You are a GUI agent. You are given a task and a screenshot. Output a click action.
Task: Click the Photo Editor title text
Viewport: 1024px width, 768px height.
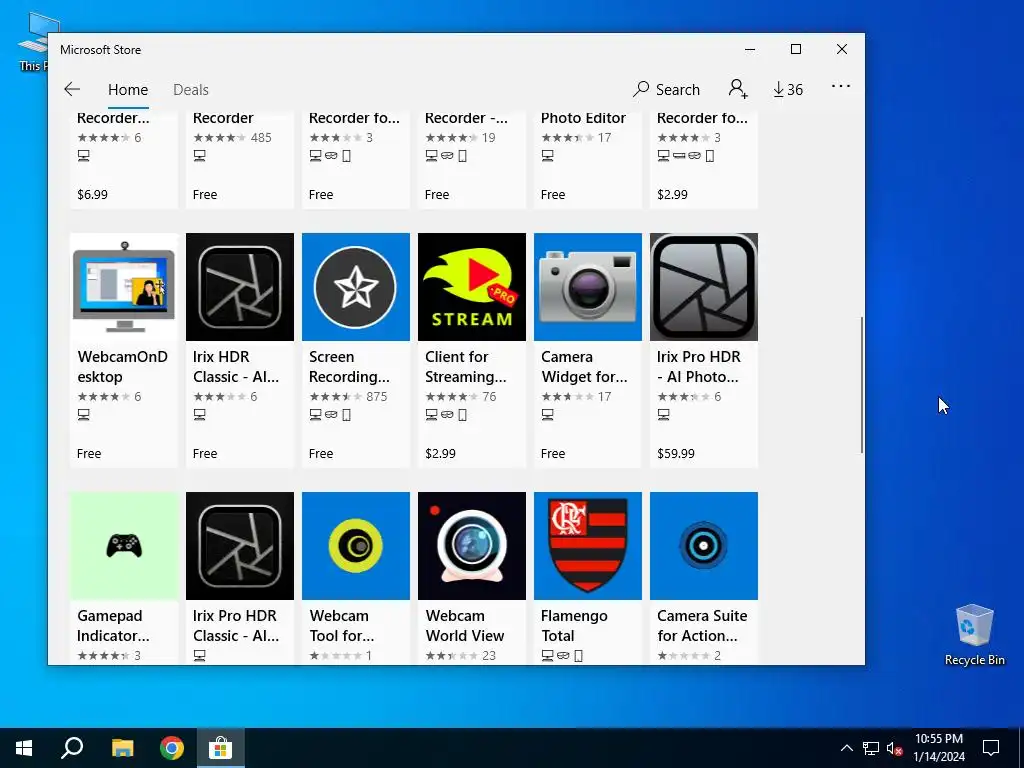583,118
